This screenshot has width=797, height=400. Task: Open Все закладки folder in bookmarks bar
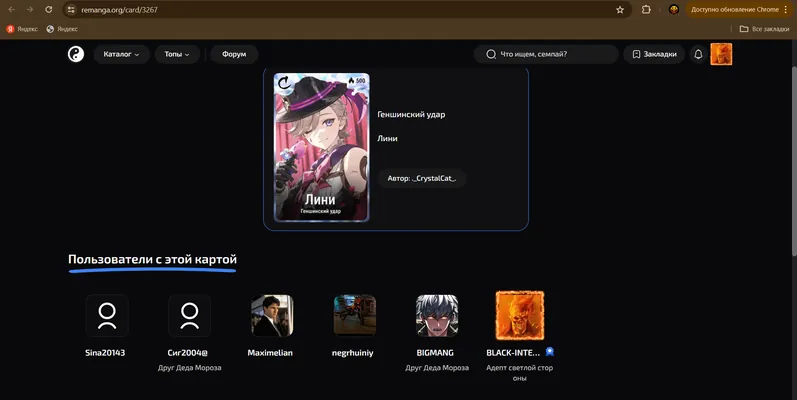coord(764,29)
